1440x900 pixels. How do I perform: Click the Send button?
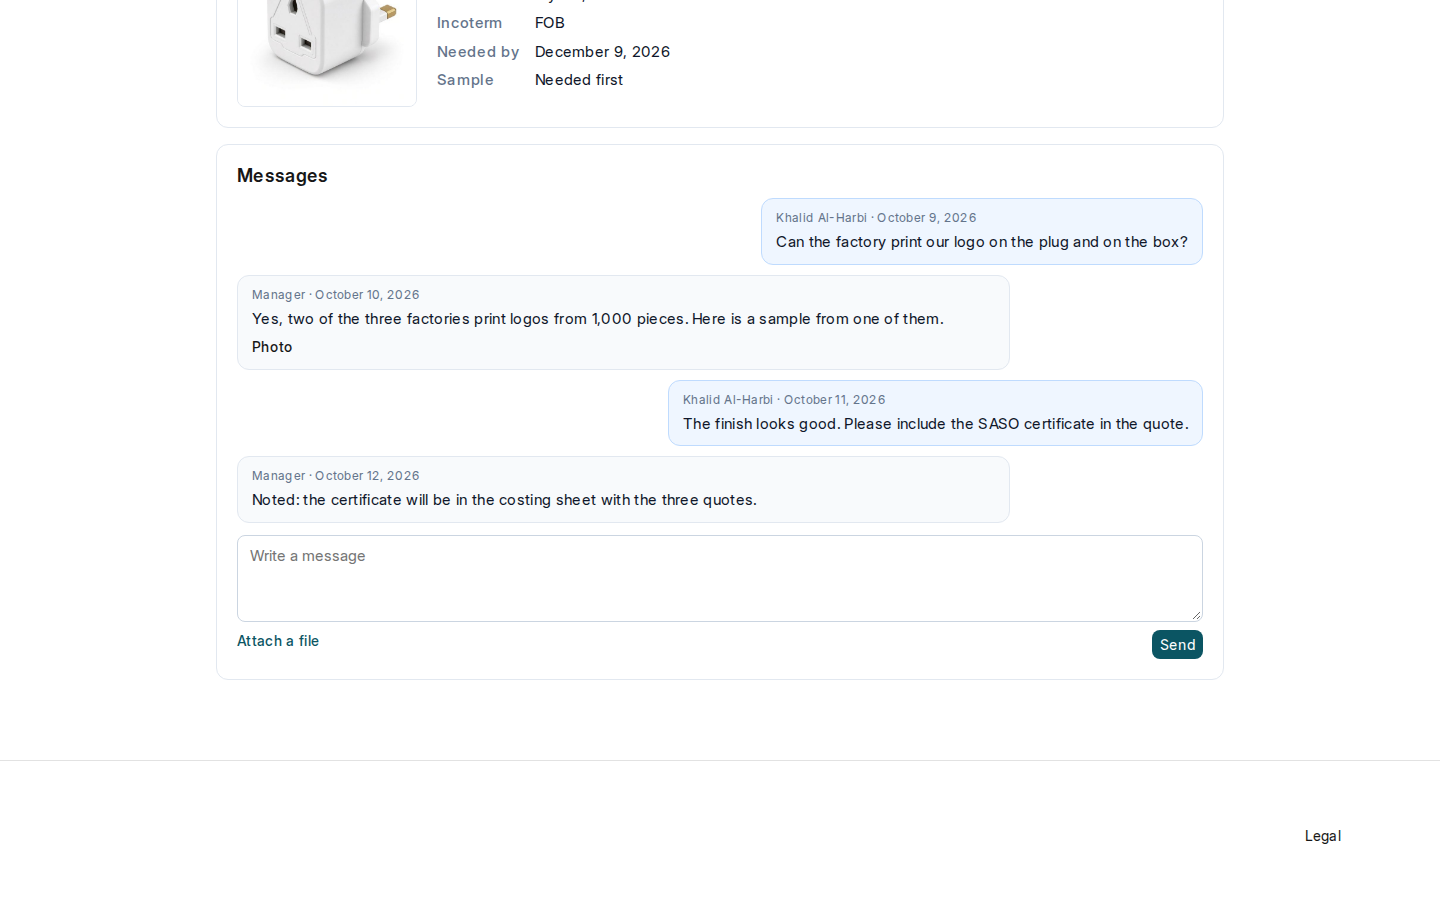[x=1177, y=645]
